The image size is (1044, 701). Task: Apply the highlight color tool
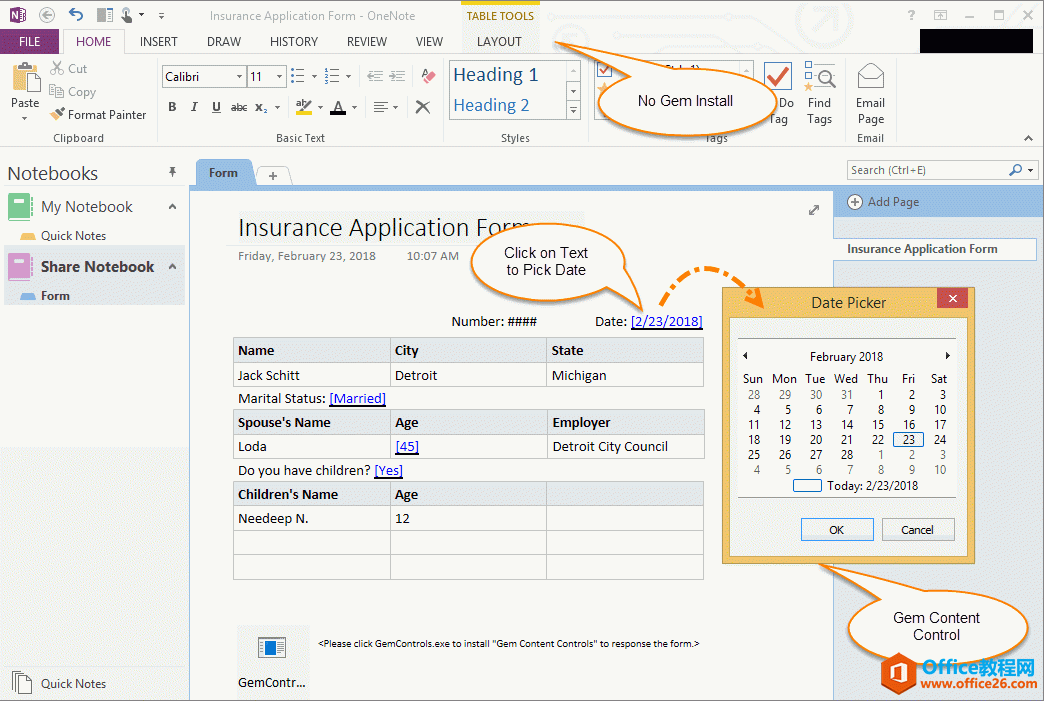pyautogui.click(x=302, y=106)
